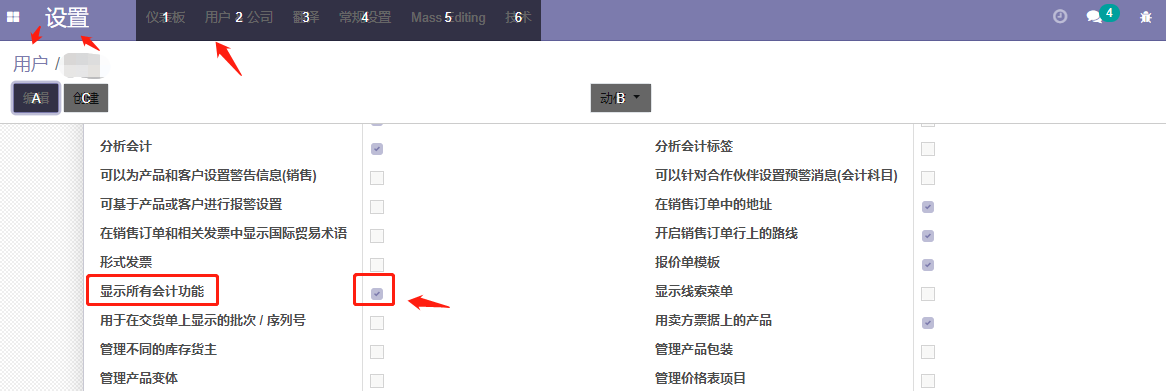Toggle the 管理价格表项目 checkbox

coord(927,381)
